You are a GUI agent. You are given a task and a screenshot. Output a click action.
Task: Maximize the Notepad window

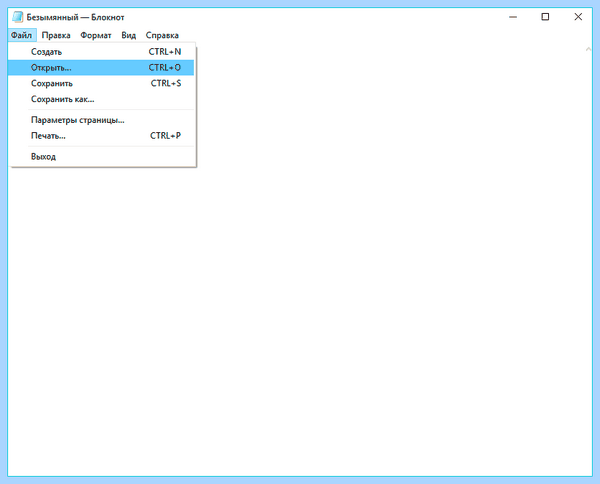545,17
